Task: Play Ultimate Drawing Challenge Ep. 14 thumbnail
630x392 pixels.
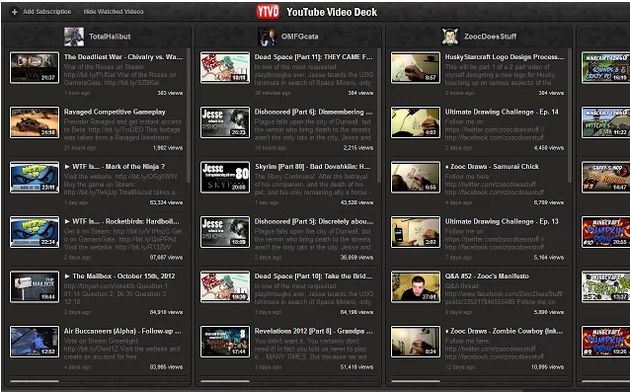Action: point(415,122)
